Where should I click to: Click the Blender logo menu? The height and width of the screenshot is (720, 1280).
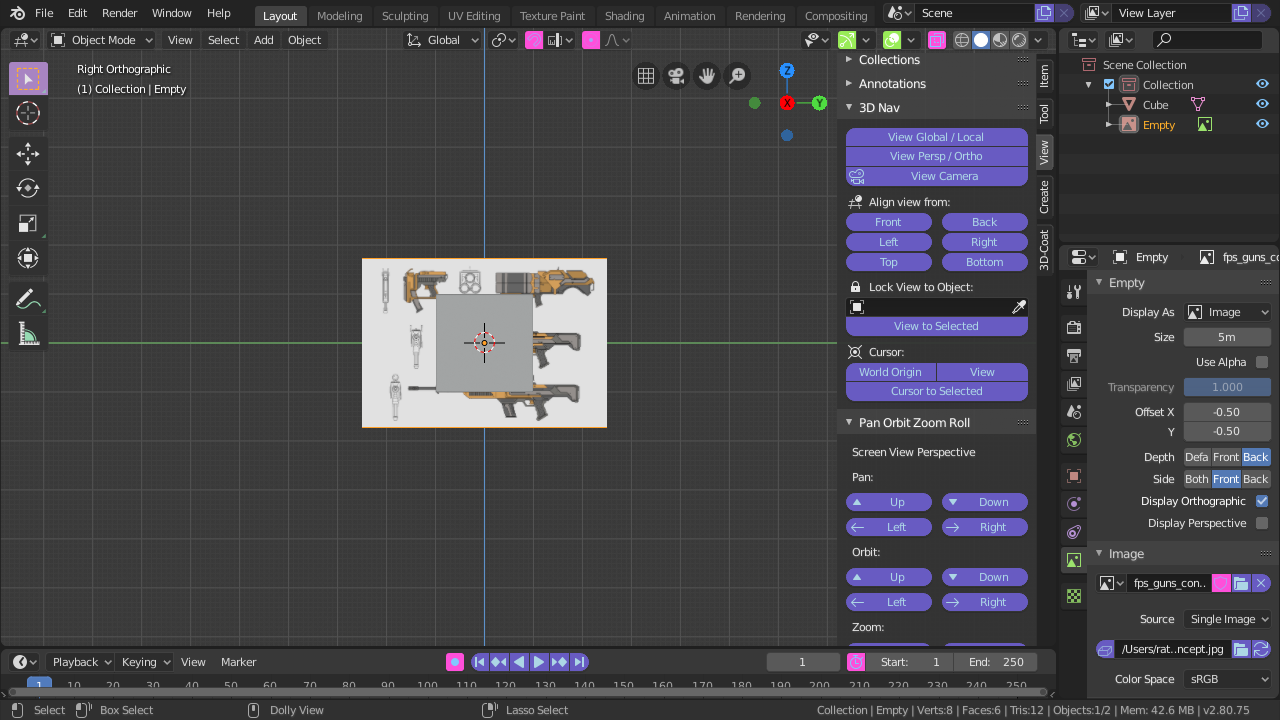(x=17, y=13)
